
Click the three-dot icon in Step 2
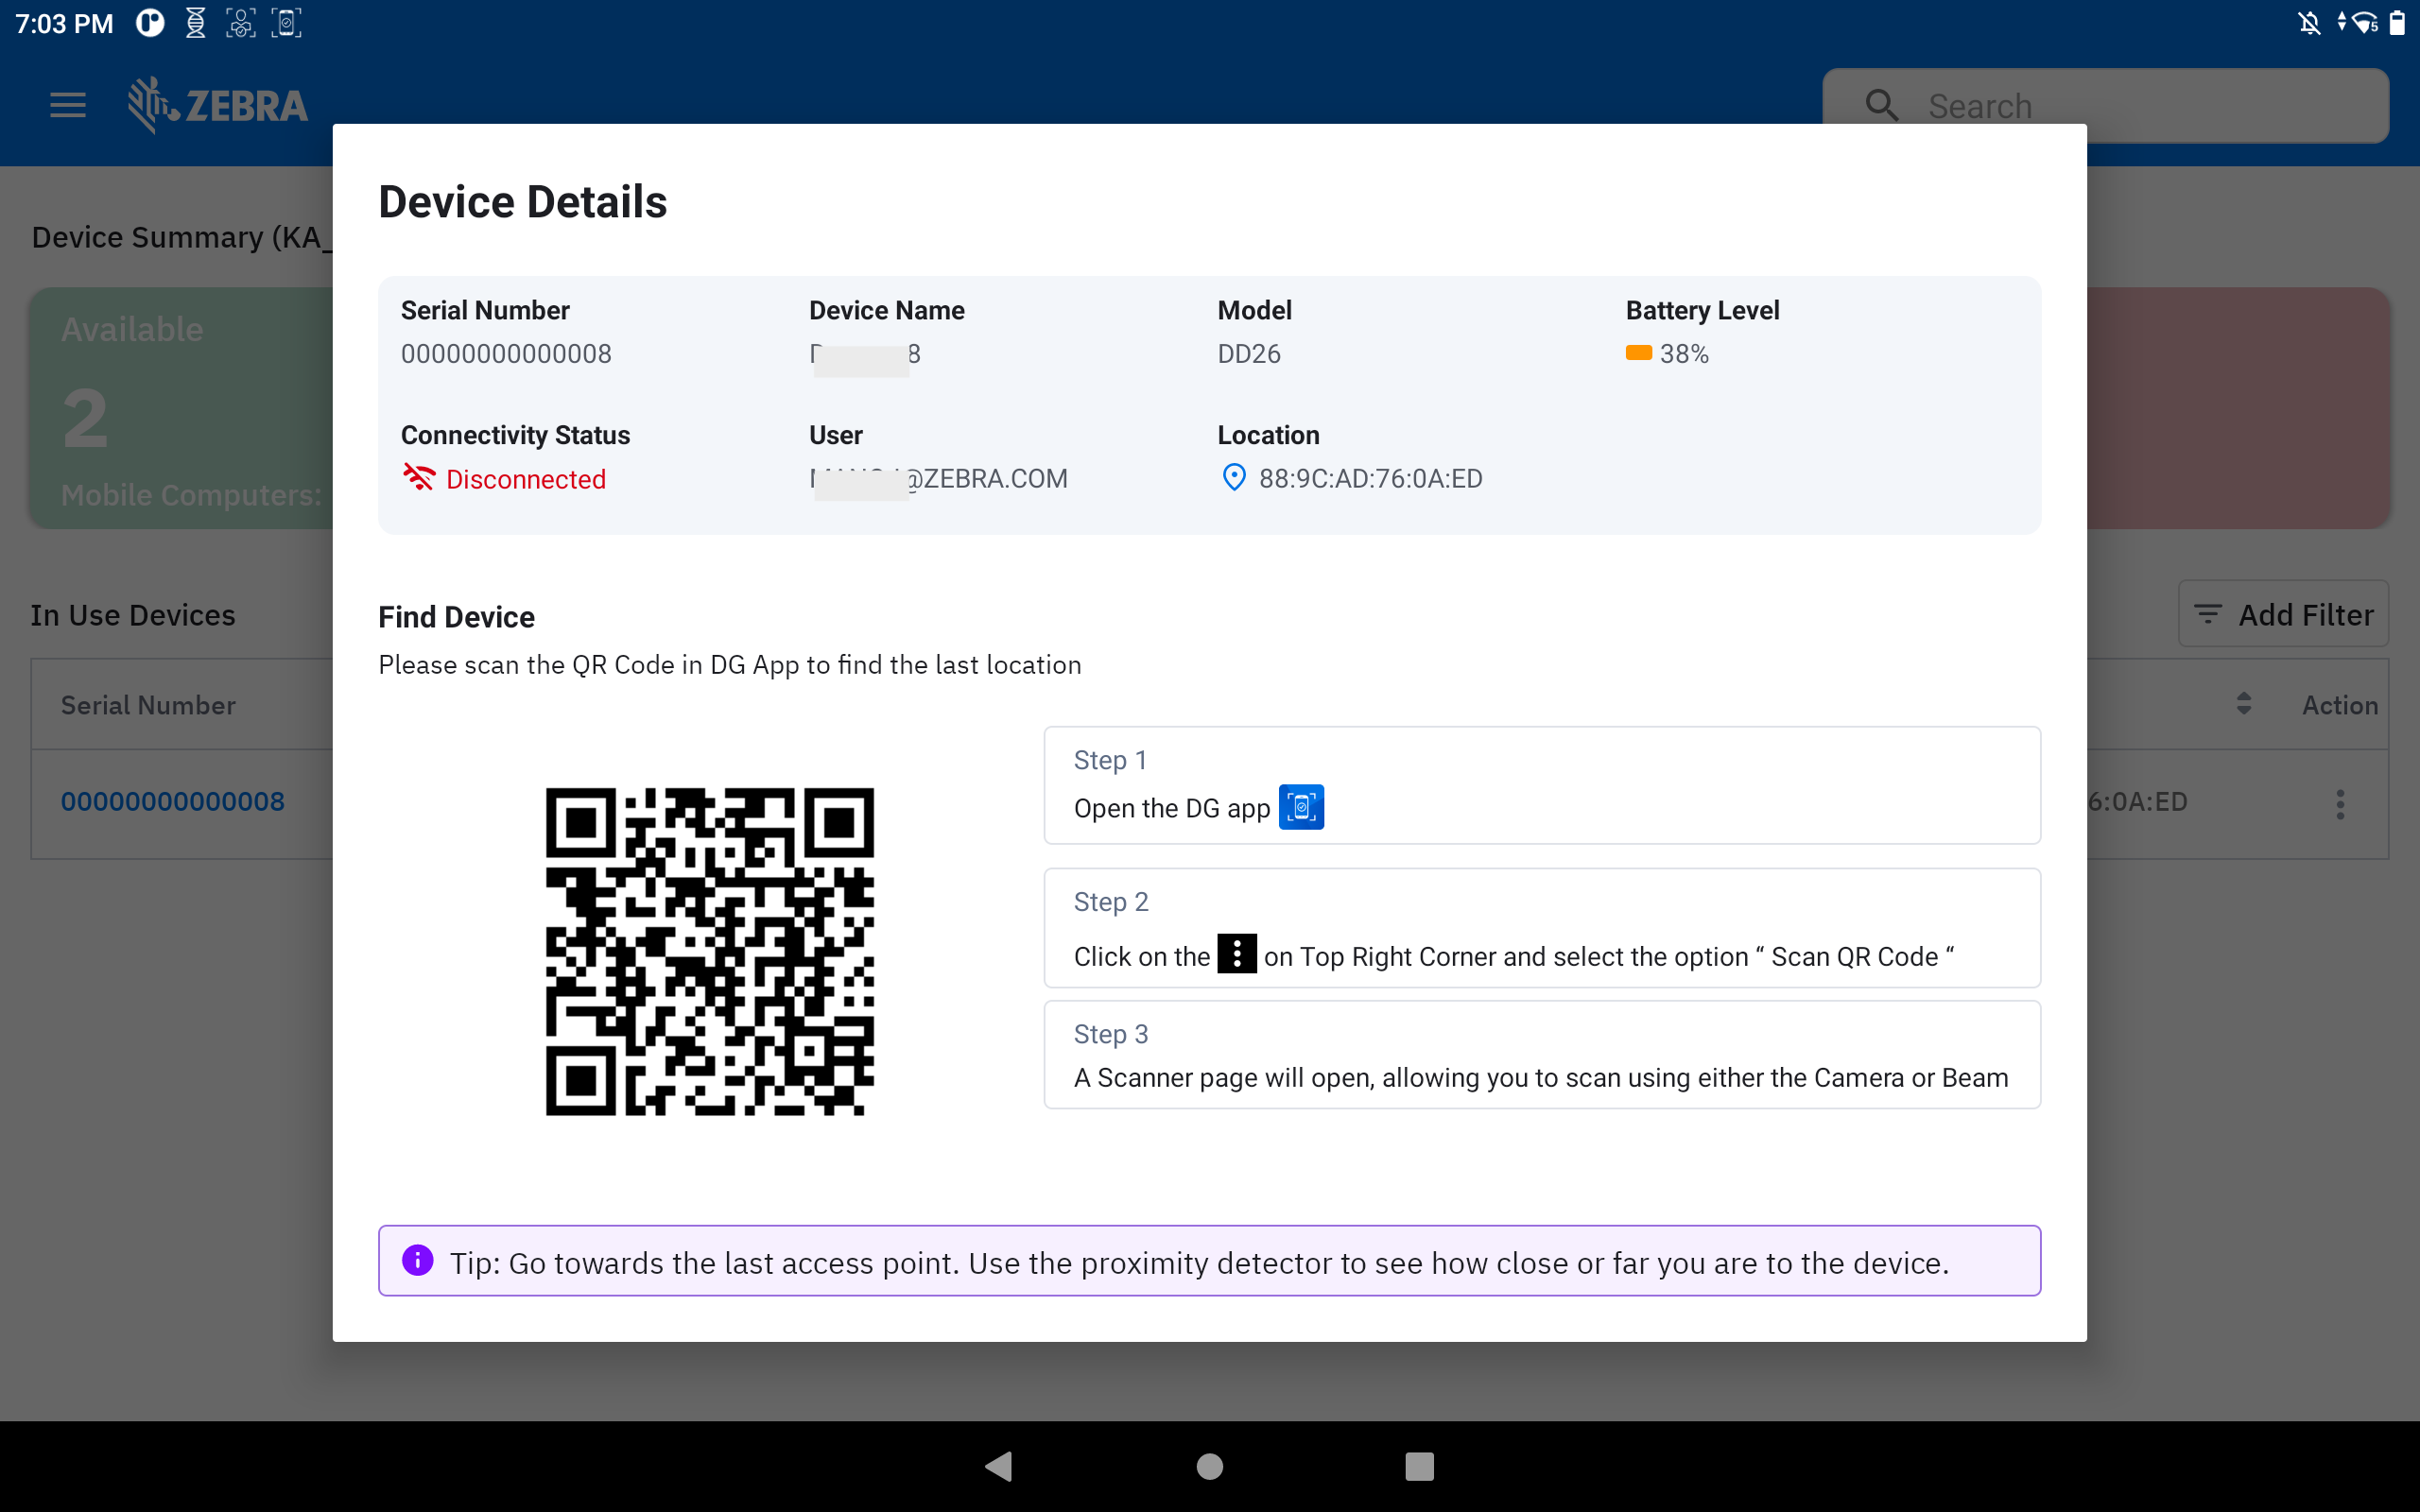click(x=1236, y=954)
